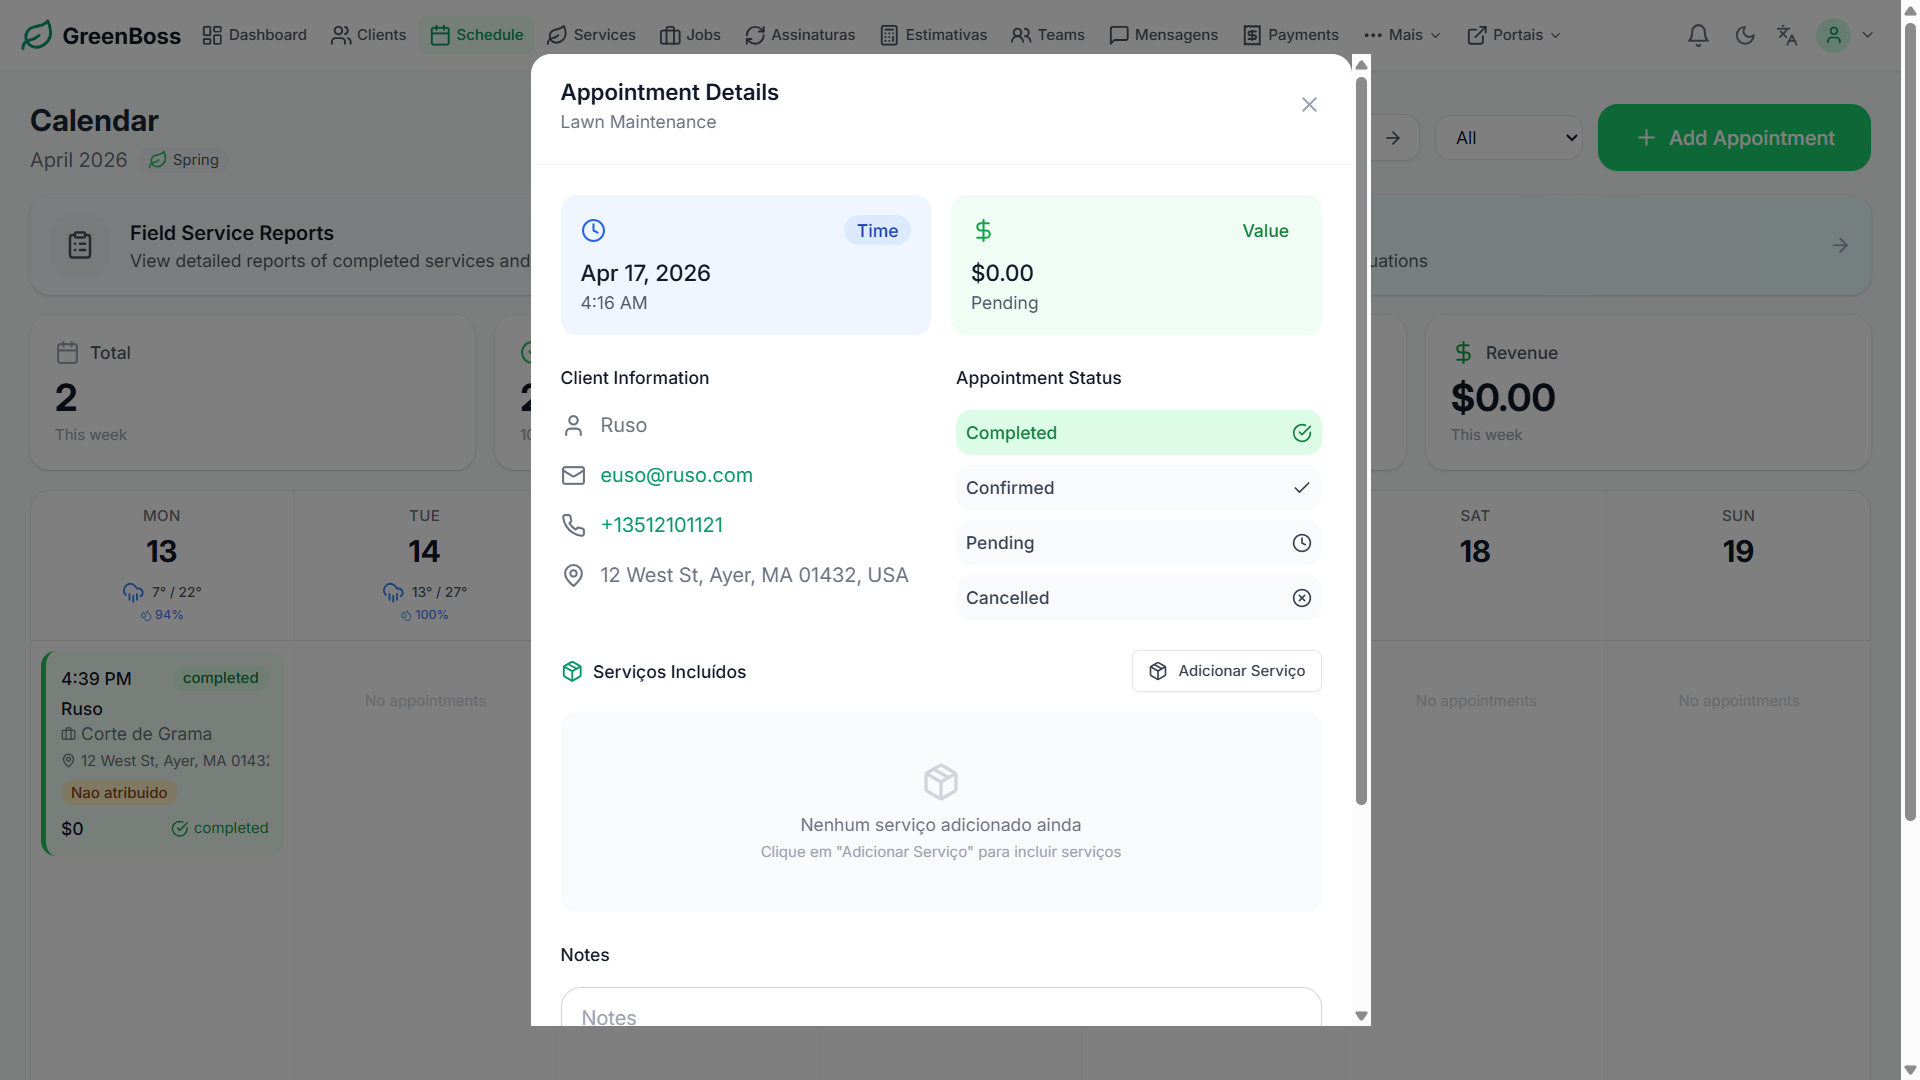
Task: Click the calendar next-week arrow
Action: [1393, 138]
